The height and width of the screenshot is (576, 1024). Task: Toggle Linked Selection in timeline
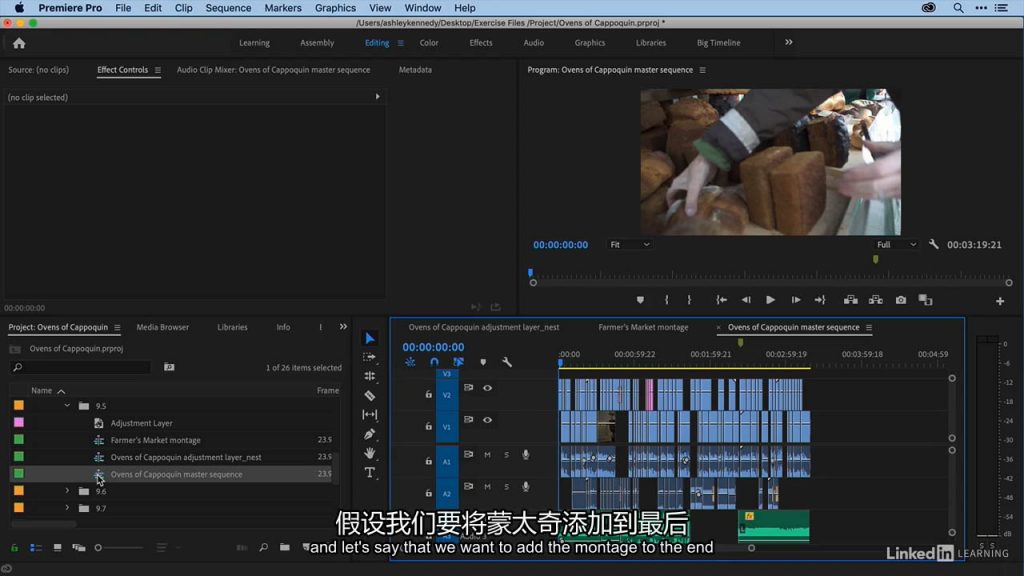click(x=458, y=362)
